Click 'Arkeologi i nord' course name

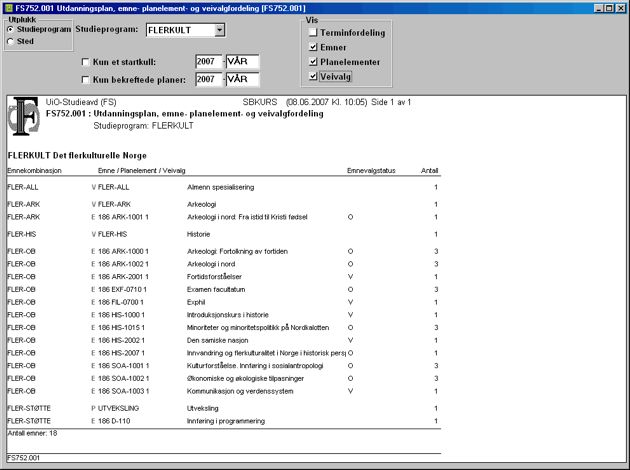(211, 264)
